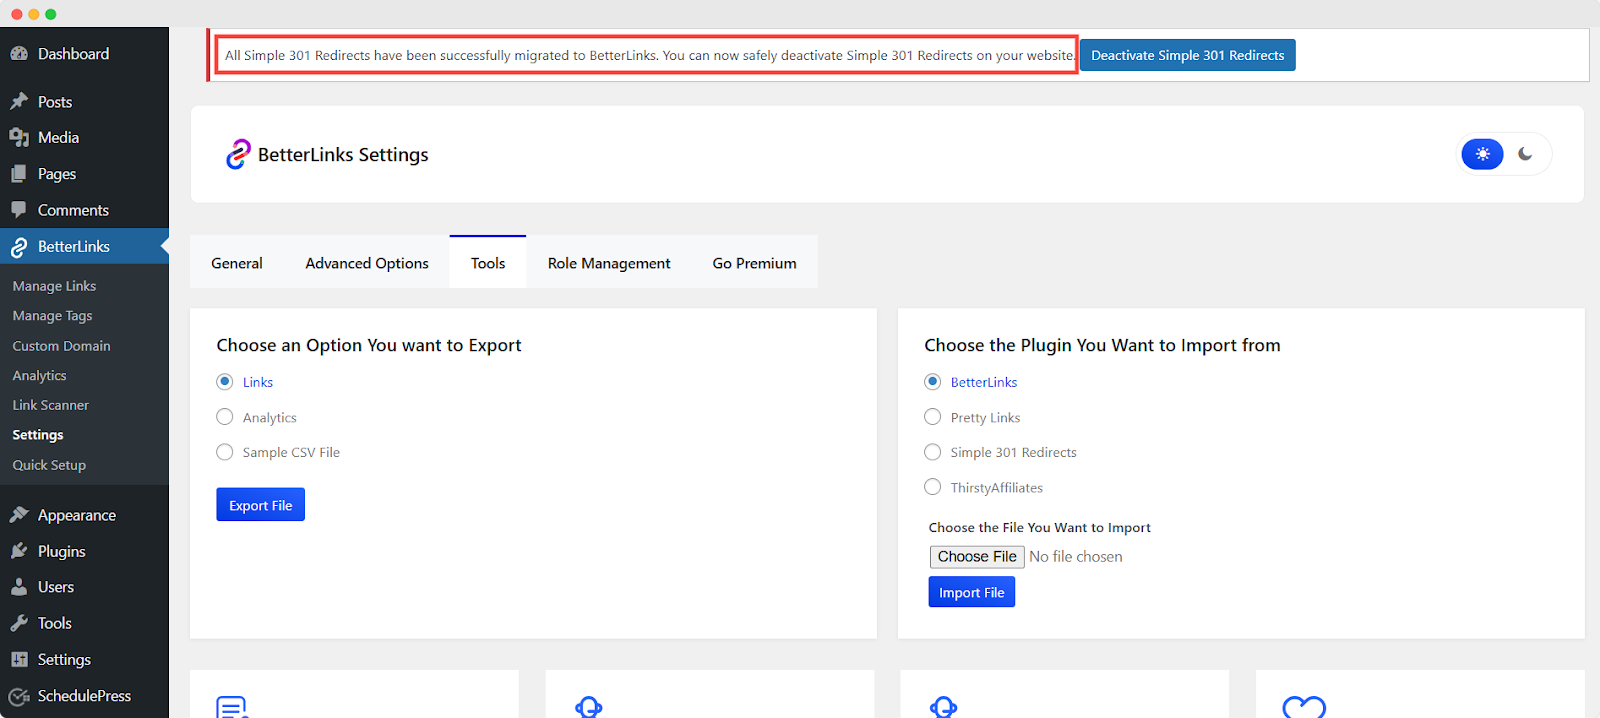
Task: Click the Users person icon
Action: click(x=19, y=587)
